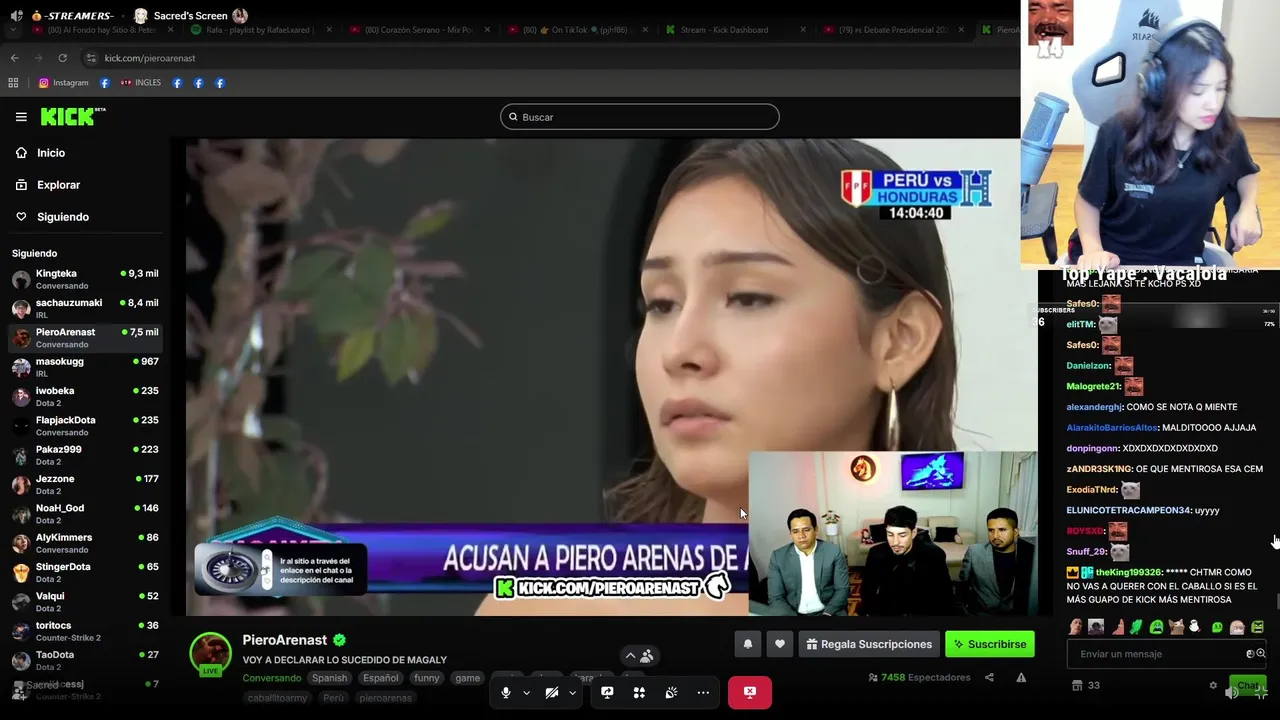Click the PieroArenast live avatar
The image size is (1280, 720).
point(210,654)
